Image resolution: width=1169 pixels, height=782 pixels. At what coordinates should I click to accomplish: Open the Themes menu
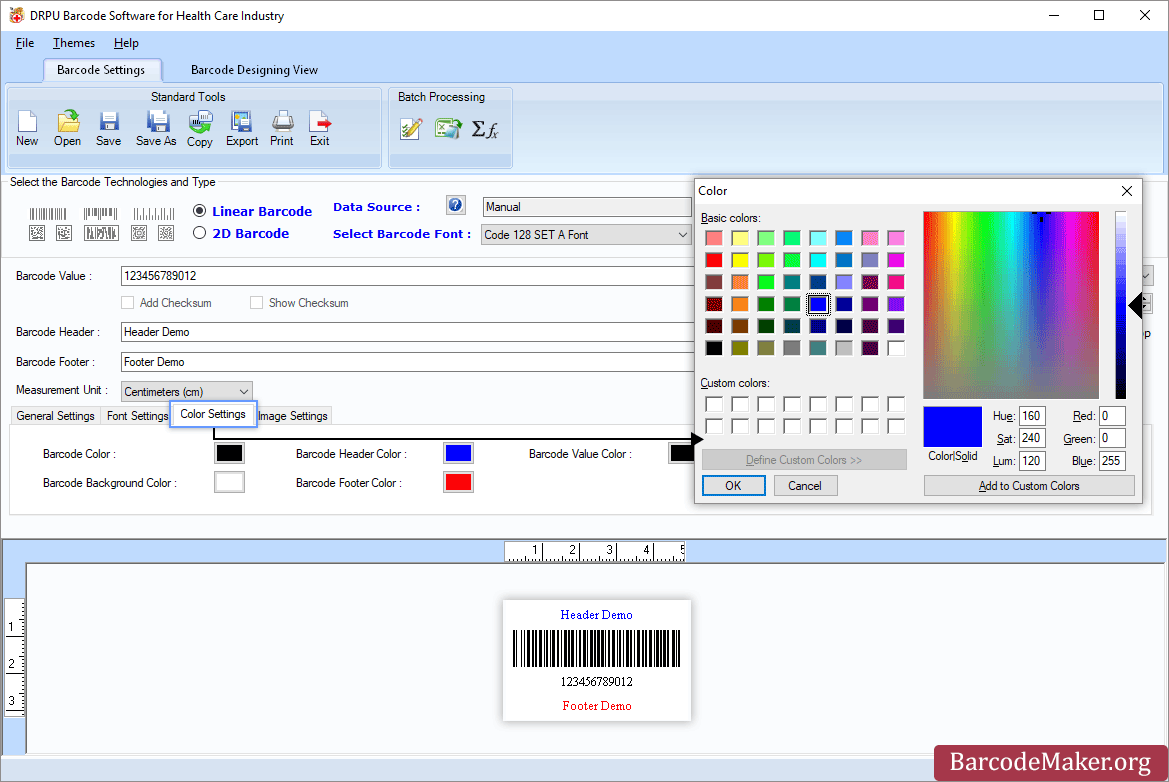(74, 43)
